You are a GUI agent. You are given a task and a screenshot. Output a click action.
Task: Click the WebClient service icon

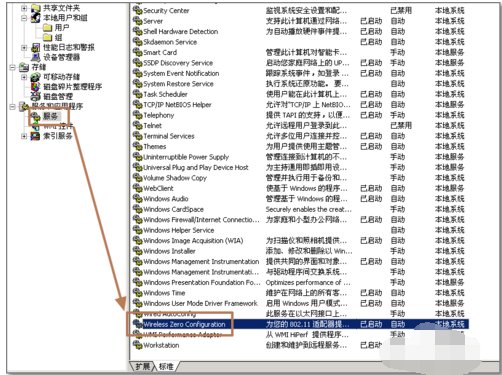[x=137, y=188]
